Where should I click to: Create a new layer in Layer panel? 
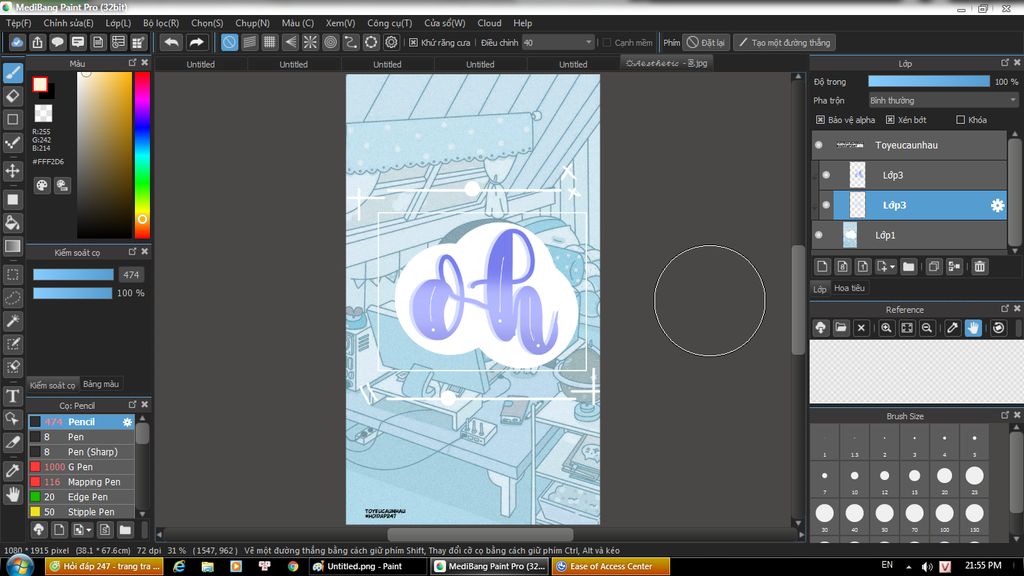822,266
